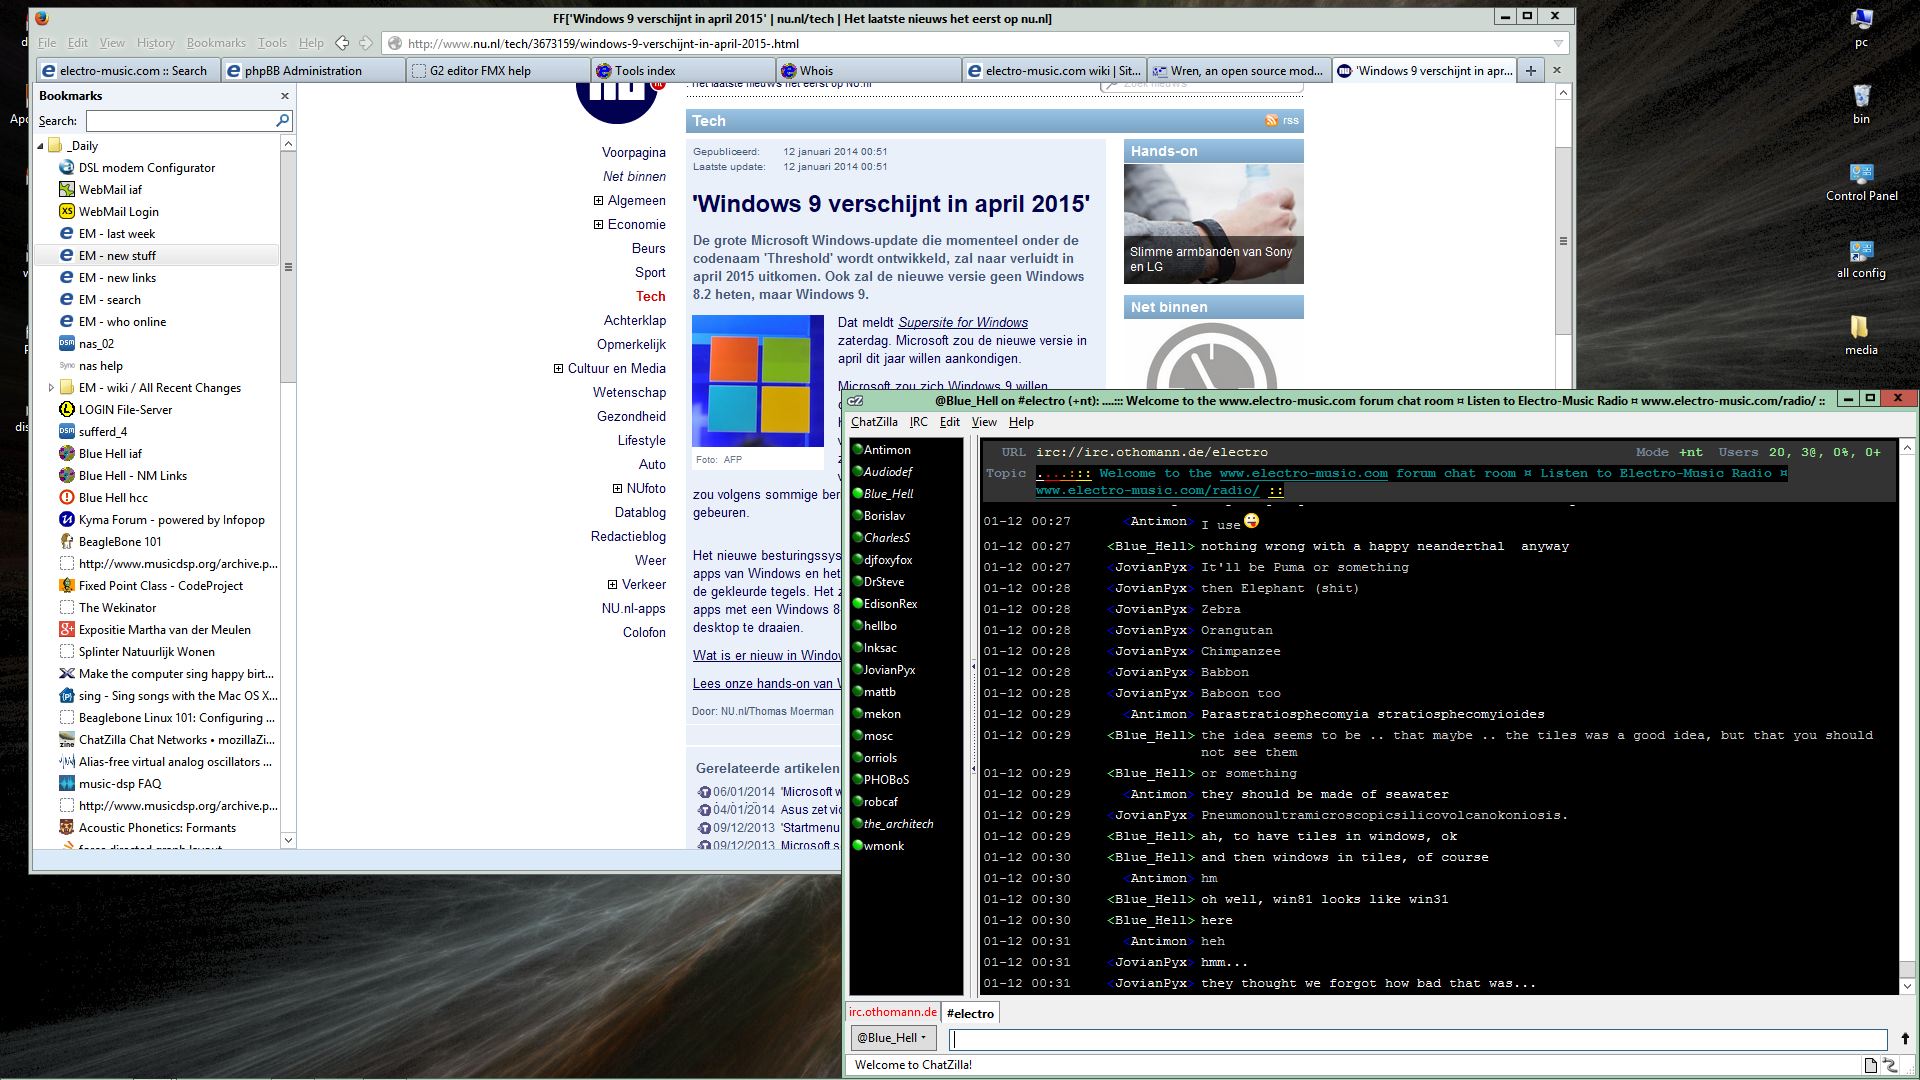Open the Firefox History menu
Image resolution: width=1920 pixels, height=1080 pixels.
(x=155, y=43)
